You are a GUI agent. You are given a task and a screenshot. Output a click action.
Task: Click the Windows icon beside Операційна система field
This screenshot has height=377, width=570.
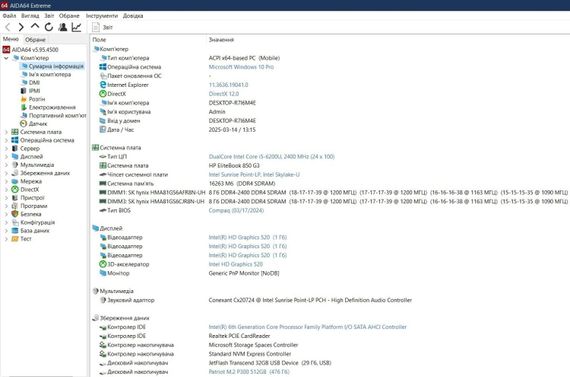point(103,67)
